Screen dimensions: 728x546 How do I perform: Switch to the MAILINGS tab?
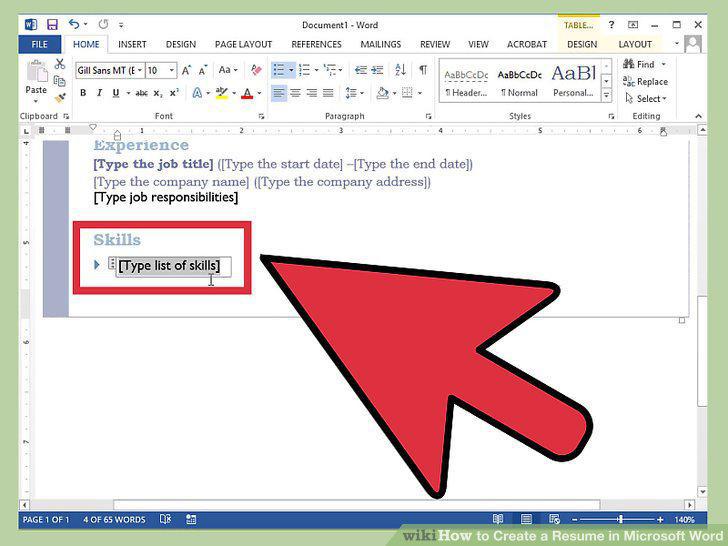pyautogui.click(x=381, y=45)
